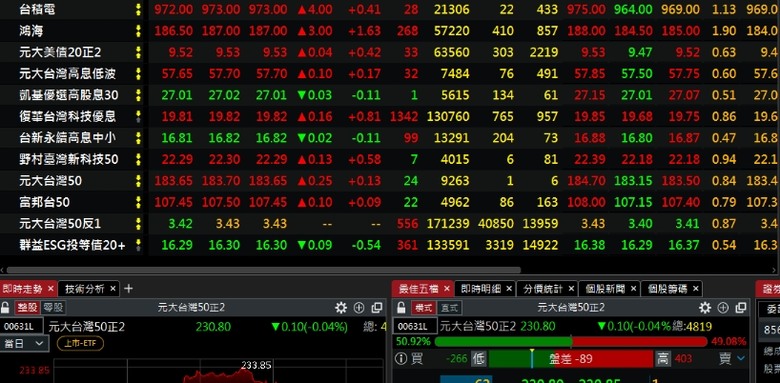This screenshot has height=383, width=780.
Task: Open the 最佳五檔 tab
Action: tap(418, 288)
